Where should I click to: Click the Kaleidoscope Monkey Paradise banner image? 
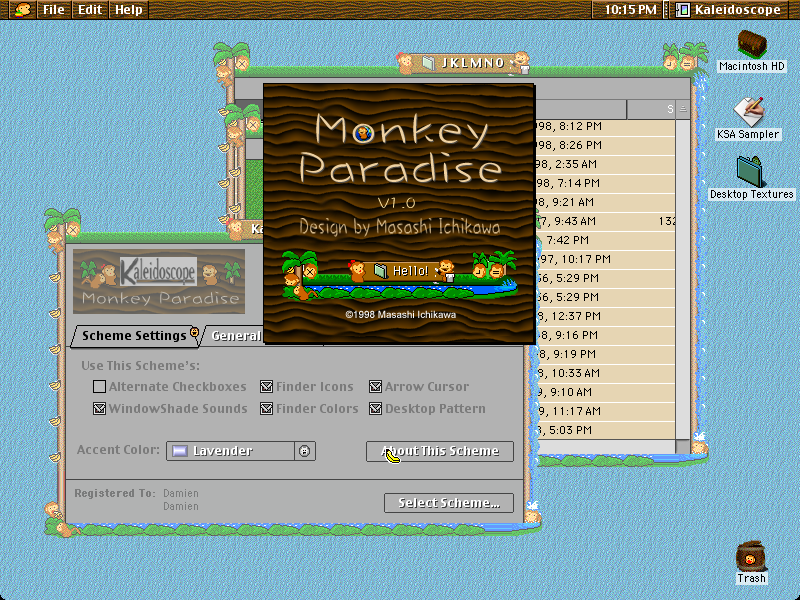pos(159,281)
